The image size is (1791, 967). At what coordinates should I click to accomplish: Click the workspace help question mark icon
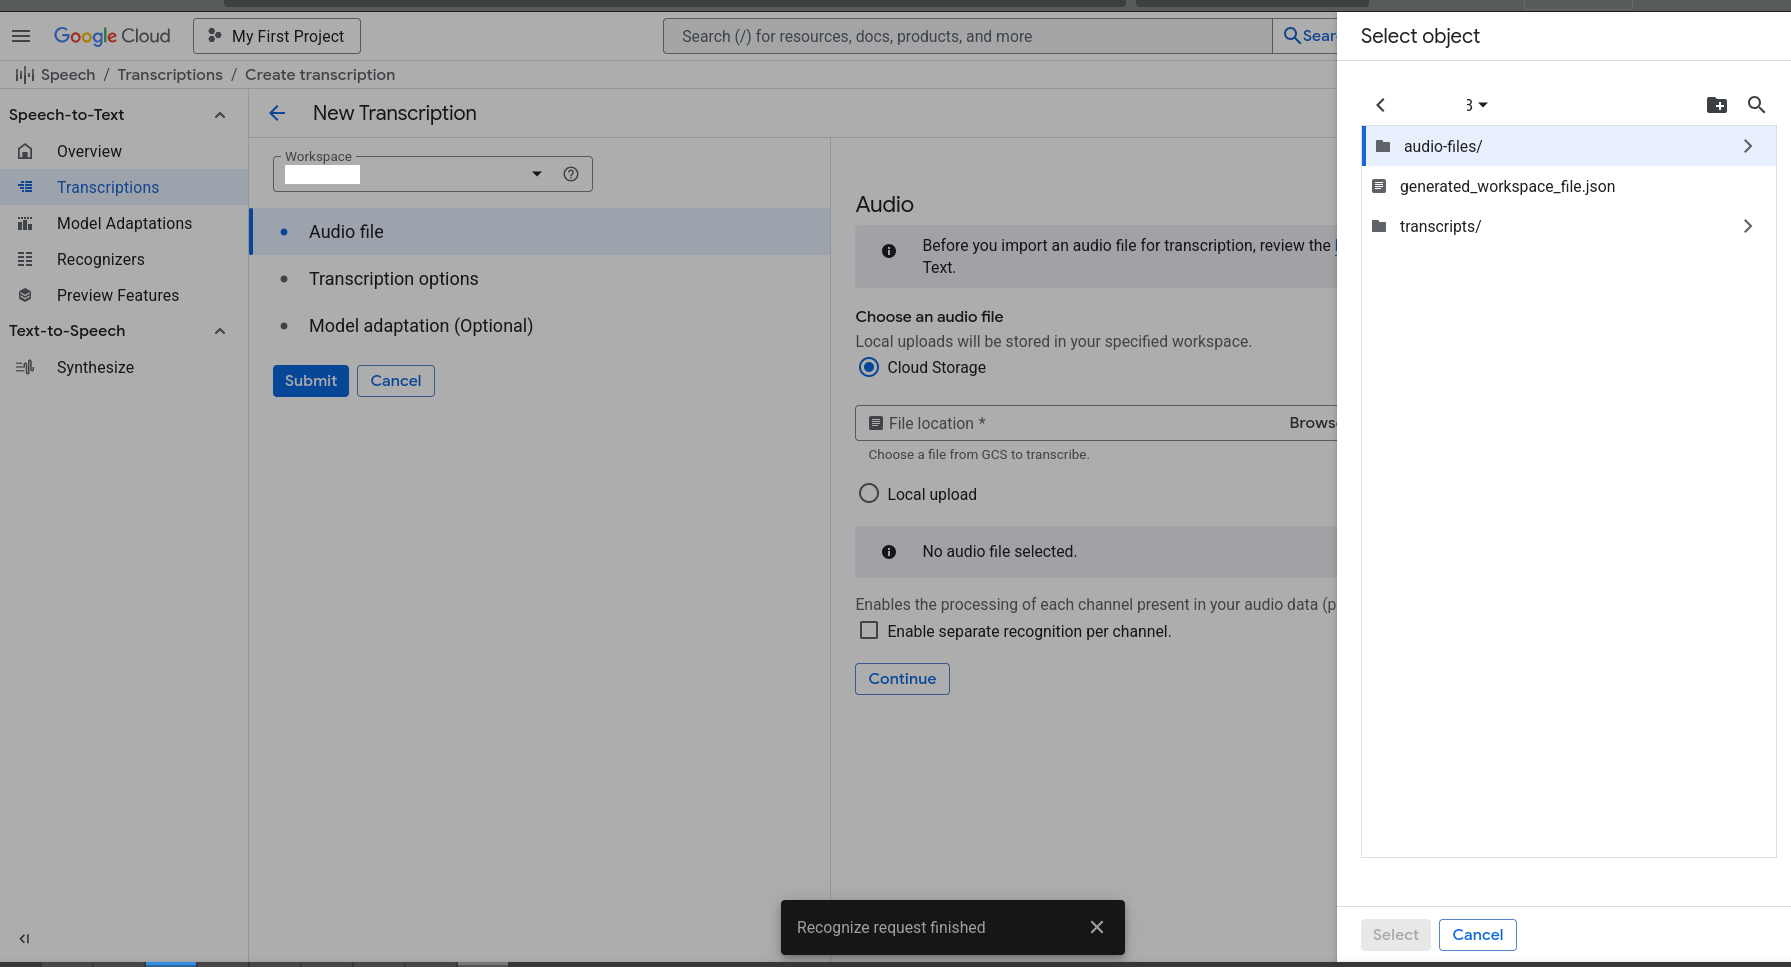click(x=571, y=174)
